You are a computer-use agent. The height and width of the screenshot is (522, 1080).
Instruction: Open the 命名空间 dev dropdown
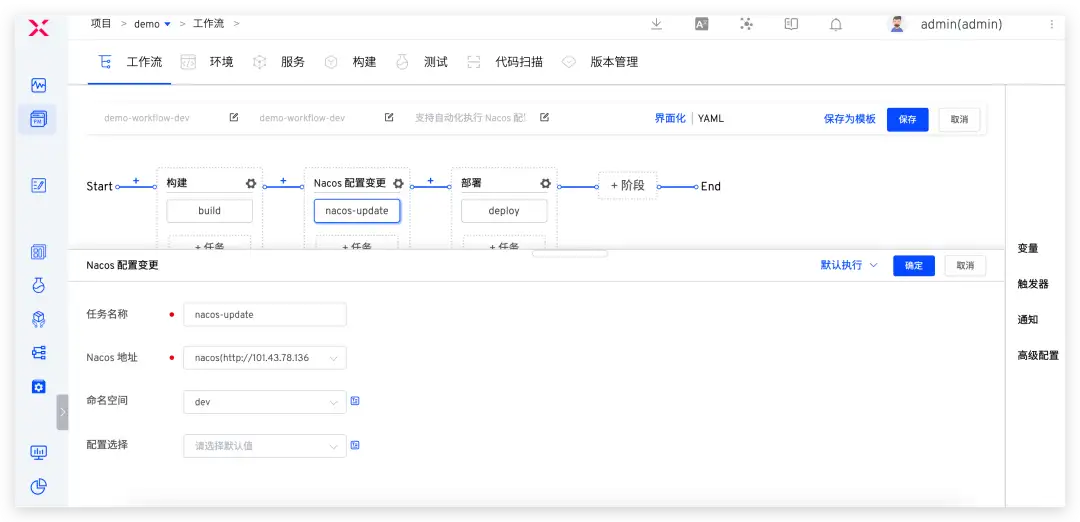tap(265, 401)
